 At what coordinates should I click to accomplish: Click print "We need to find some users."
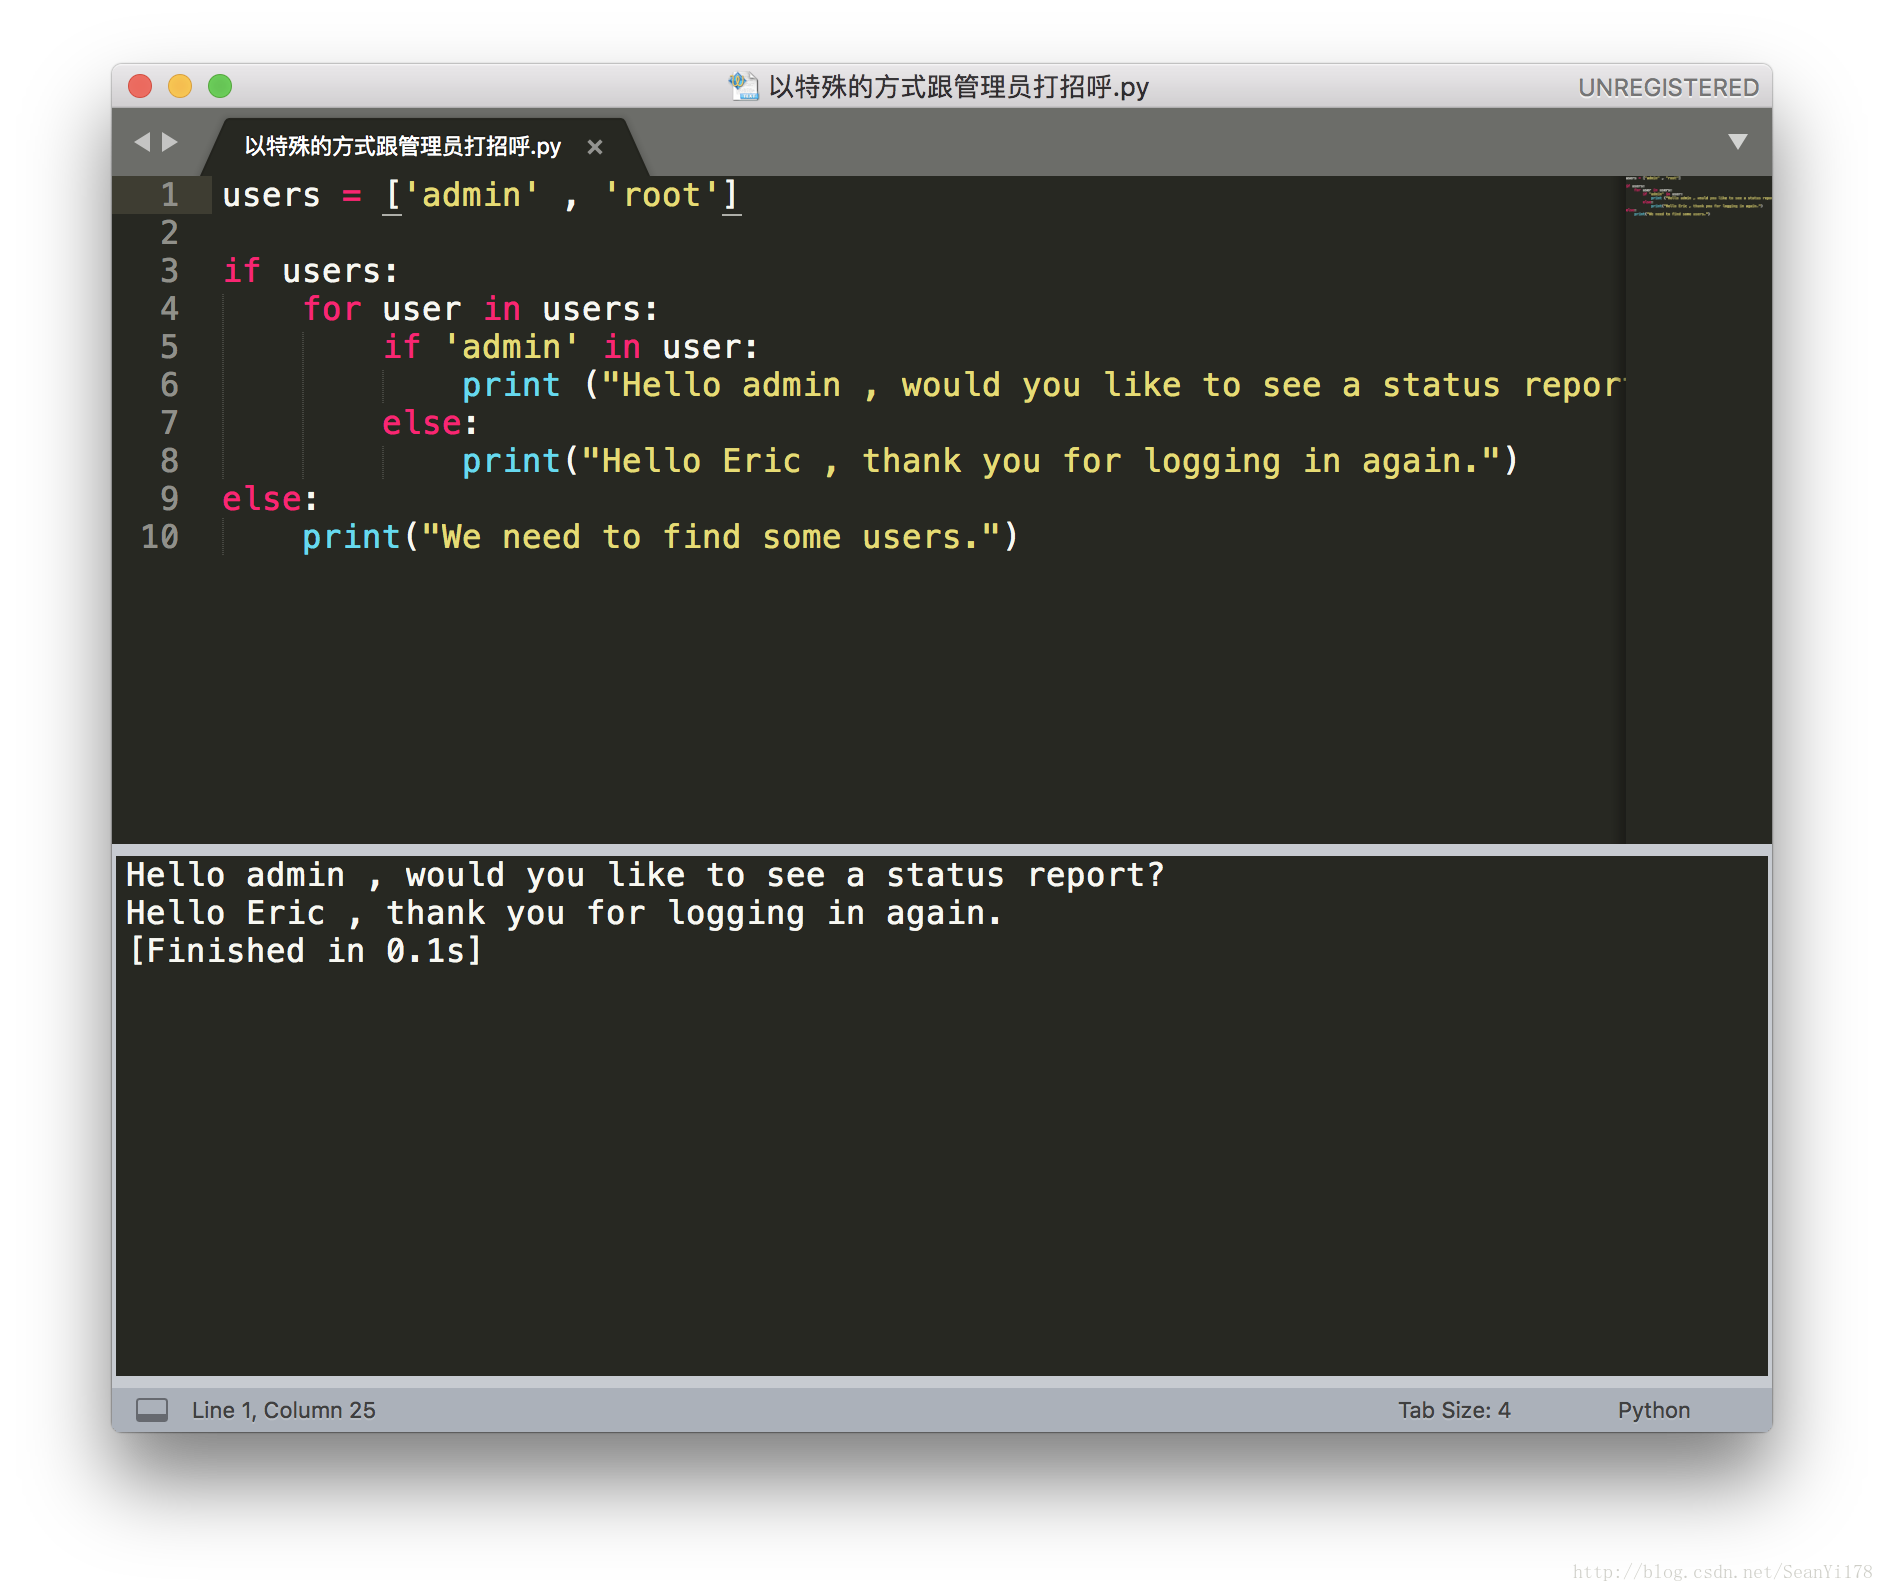point(660,537)
